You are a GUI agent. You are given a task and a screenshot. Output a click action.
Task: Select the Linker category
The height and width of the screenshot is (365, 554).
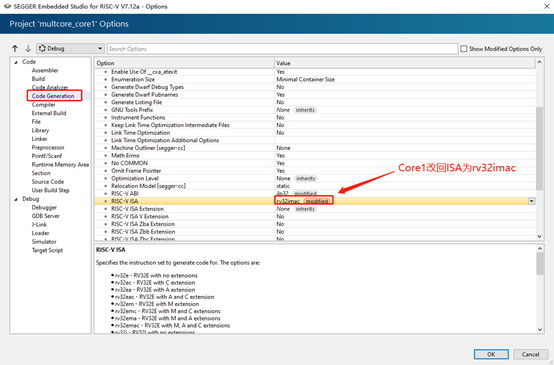point(39,139)
